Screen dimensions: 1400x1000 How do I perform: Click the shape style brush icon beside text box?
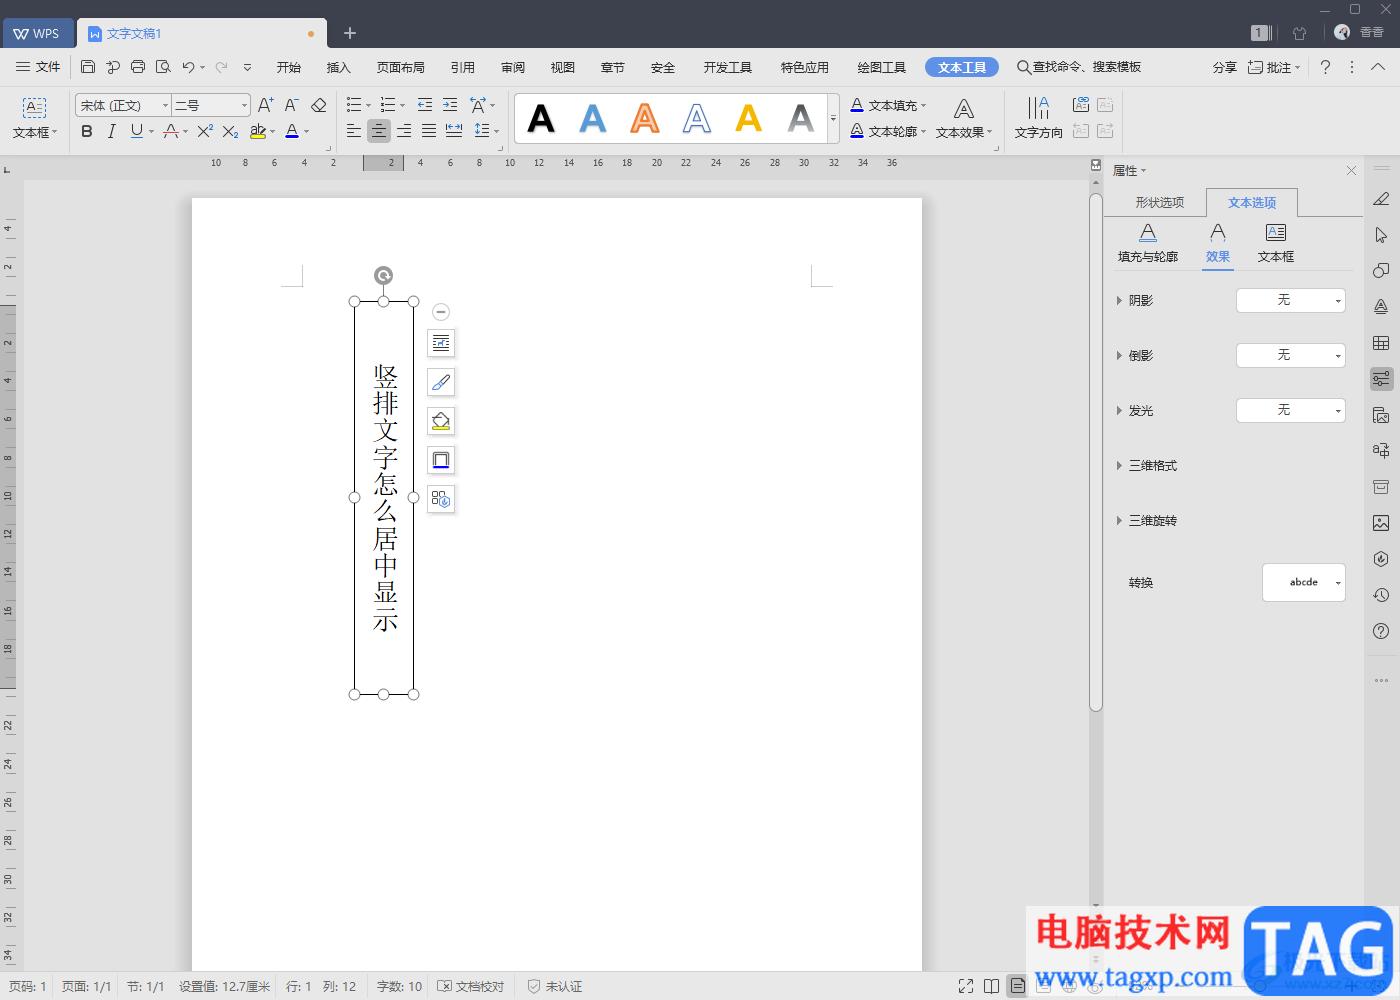(441, 382)
